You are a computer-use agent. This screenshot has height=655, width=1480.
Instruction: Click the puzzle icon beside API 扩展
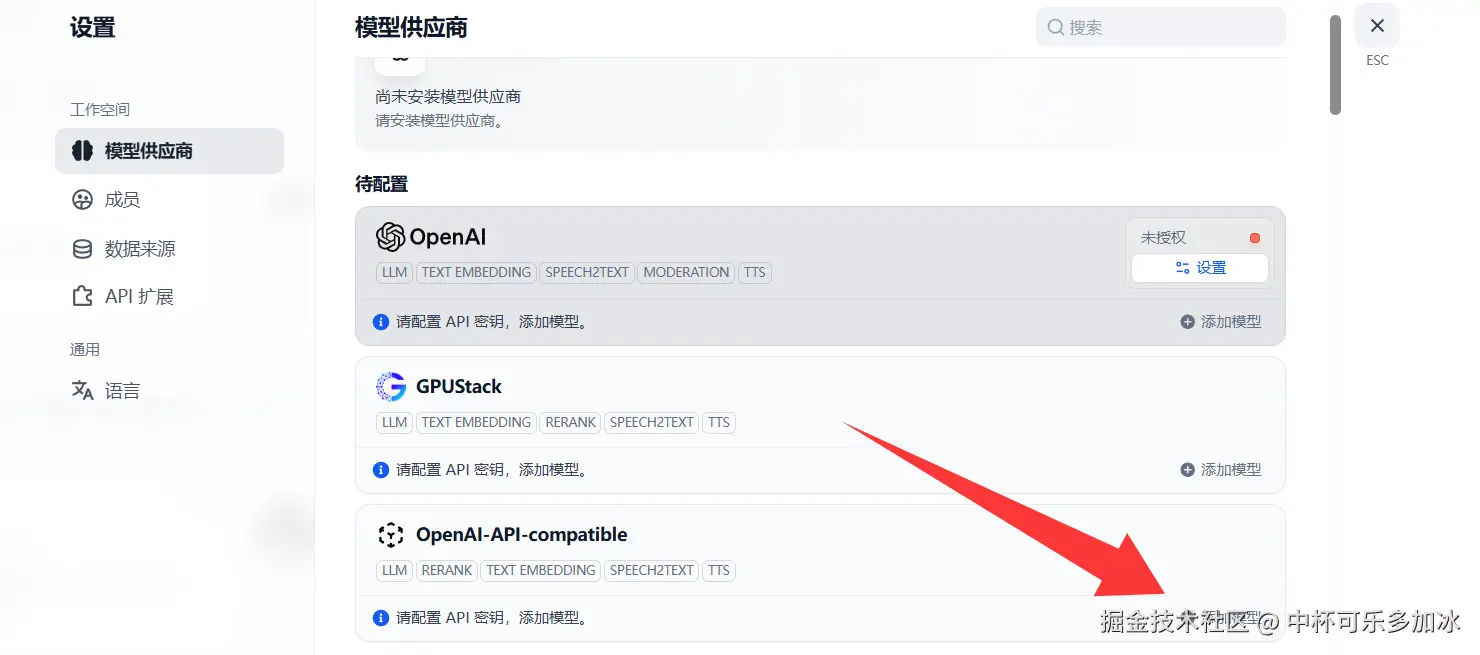[x=82, y=297]
